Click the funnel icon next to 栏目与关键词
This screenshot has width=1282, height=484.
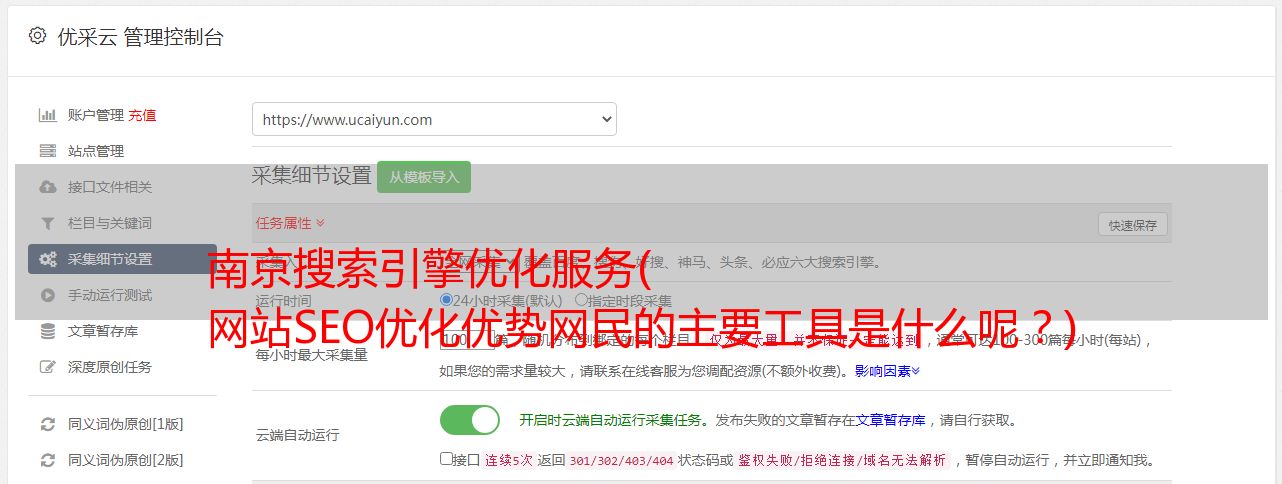pyautogui.click(x=47, y=223)
